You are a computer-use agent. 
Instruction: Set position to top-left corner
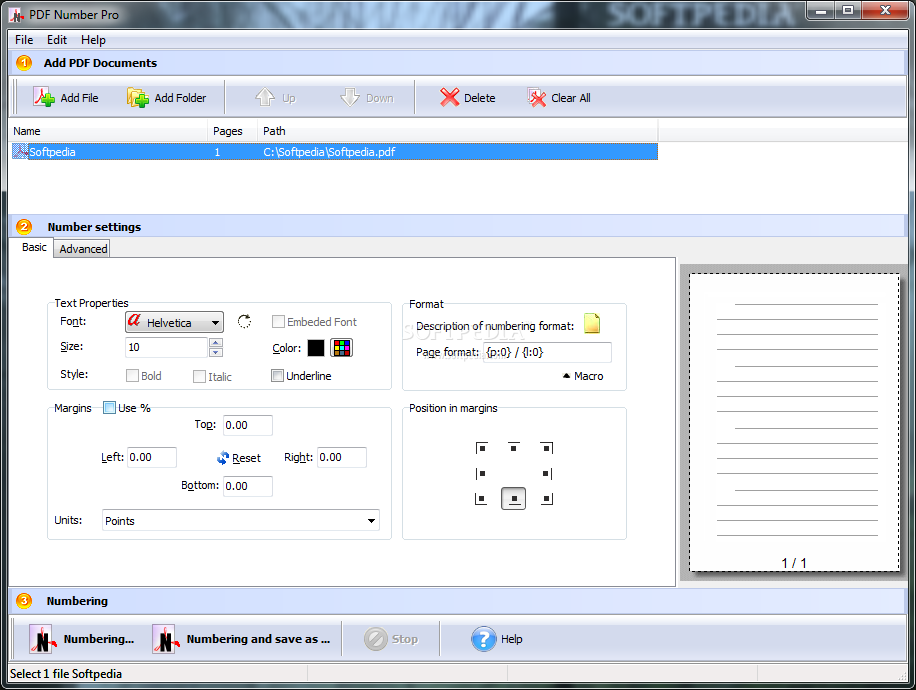click(x=481, y=448)
